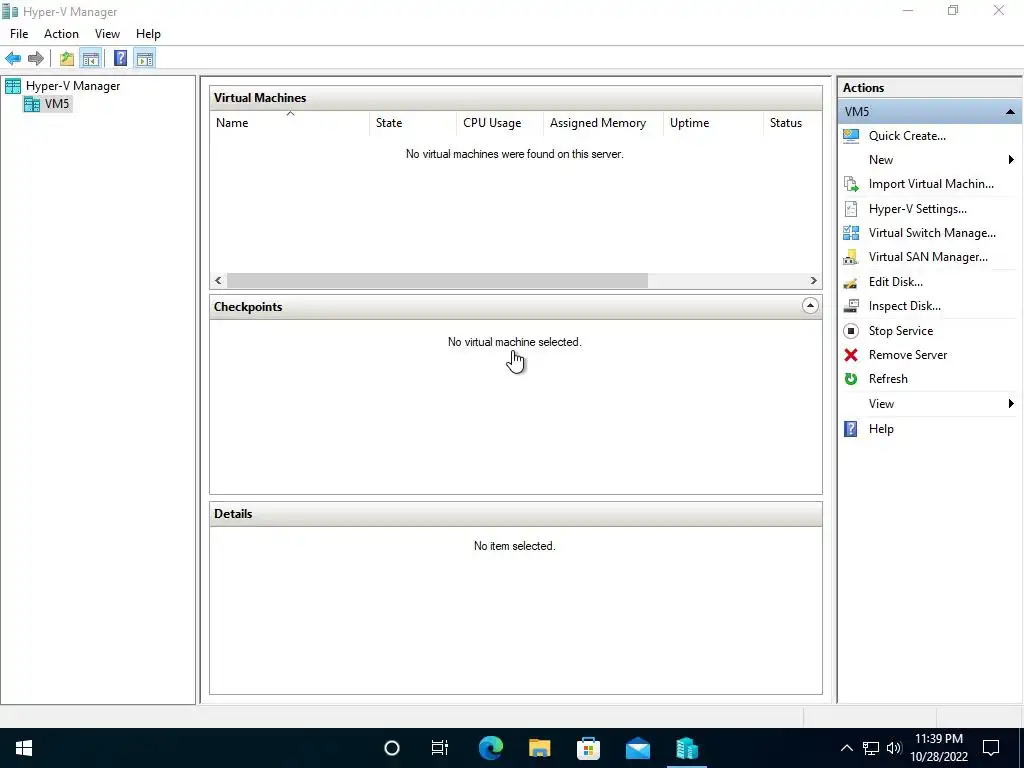The width and height of the screenshot is (1024, 768).
Task: Click the Quick Create icon
Action: coord(851,136)
